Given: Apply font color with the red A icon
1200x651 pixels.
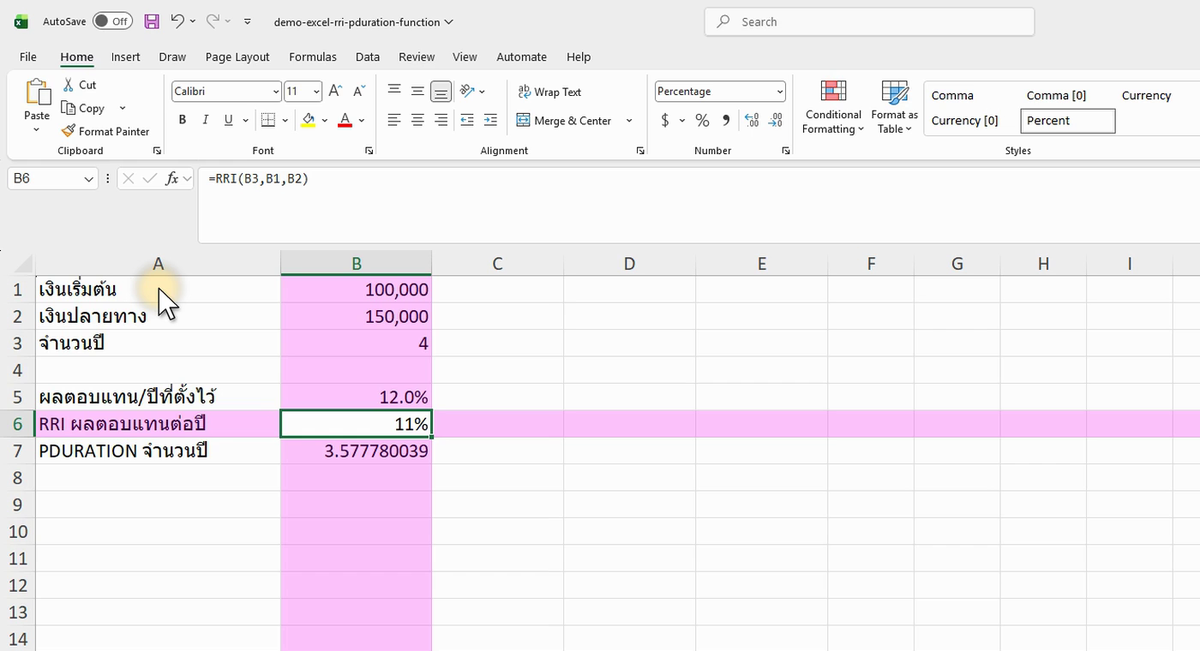Looking at the screenshot, I should click(x=345, y=120).
